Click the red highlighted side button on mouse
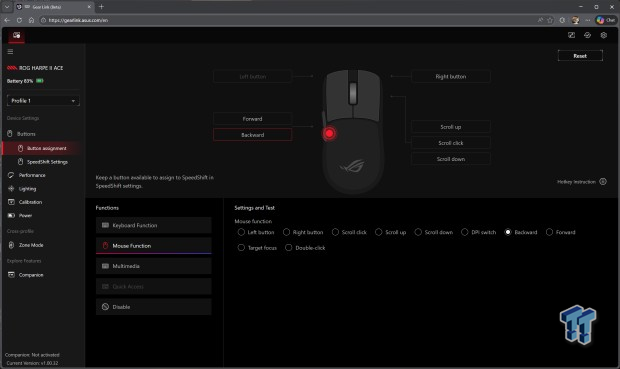620x369 pixels. pos(329,133)
